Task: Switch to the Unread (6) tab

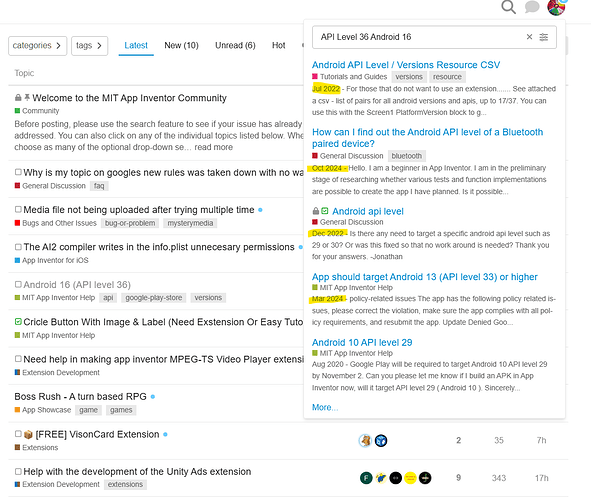Action: tap(235, 46)
